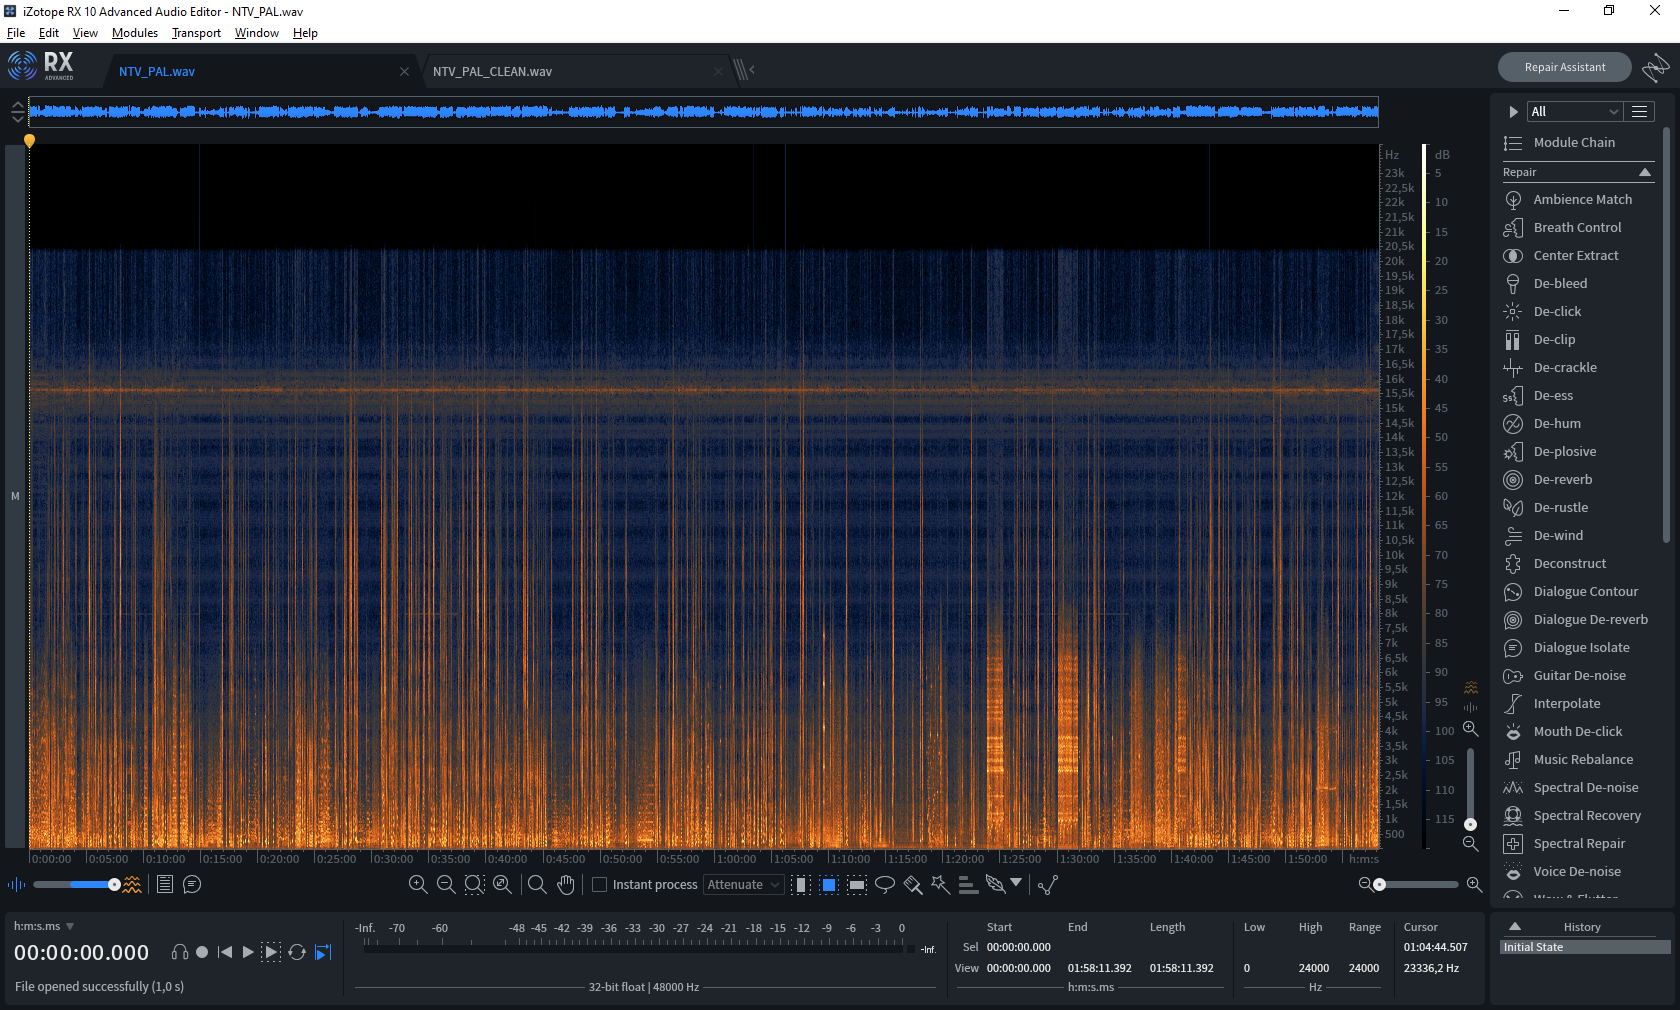The width and height of the screenshot is (1680, 1010).
Task: Toggle the Frequency selection tool
Action: [x=857, y=885]
